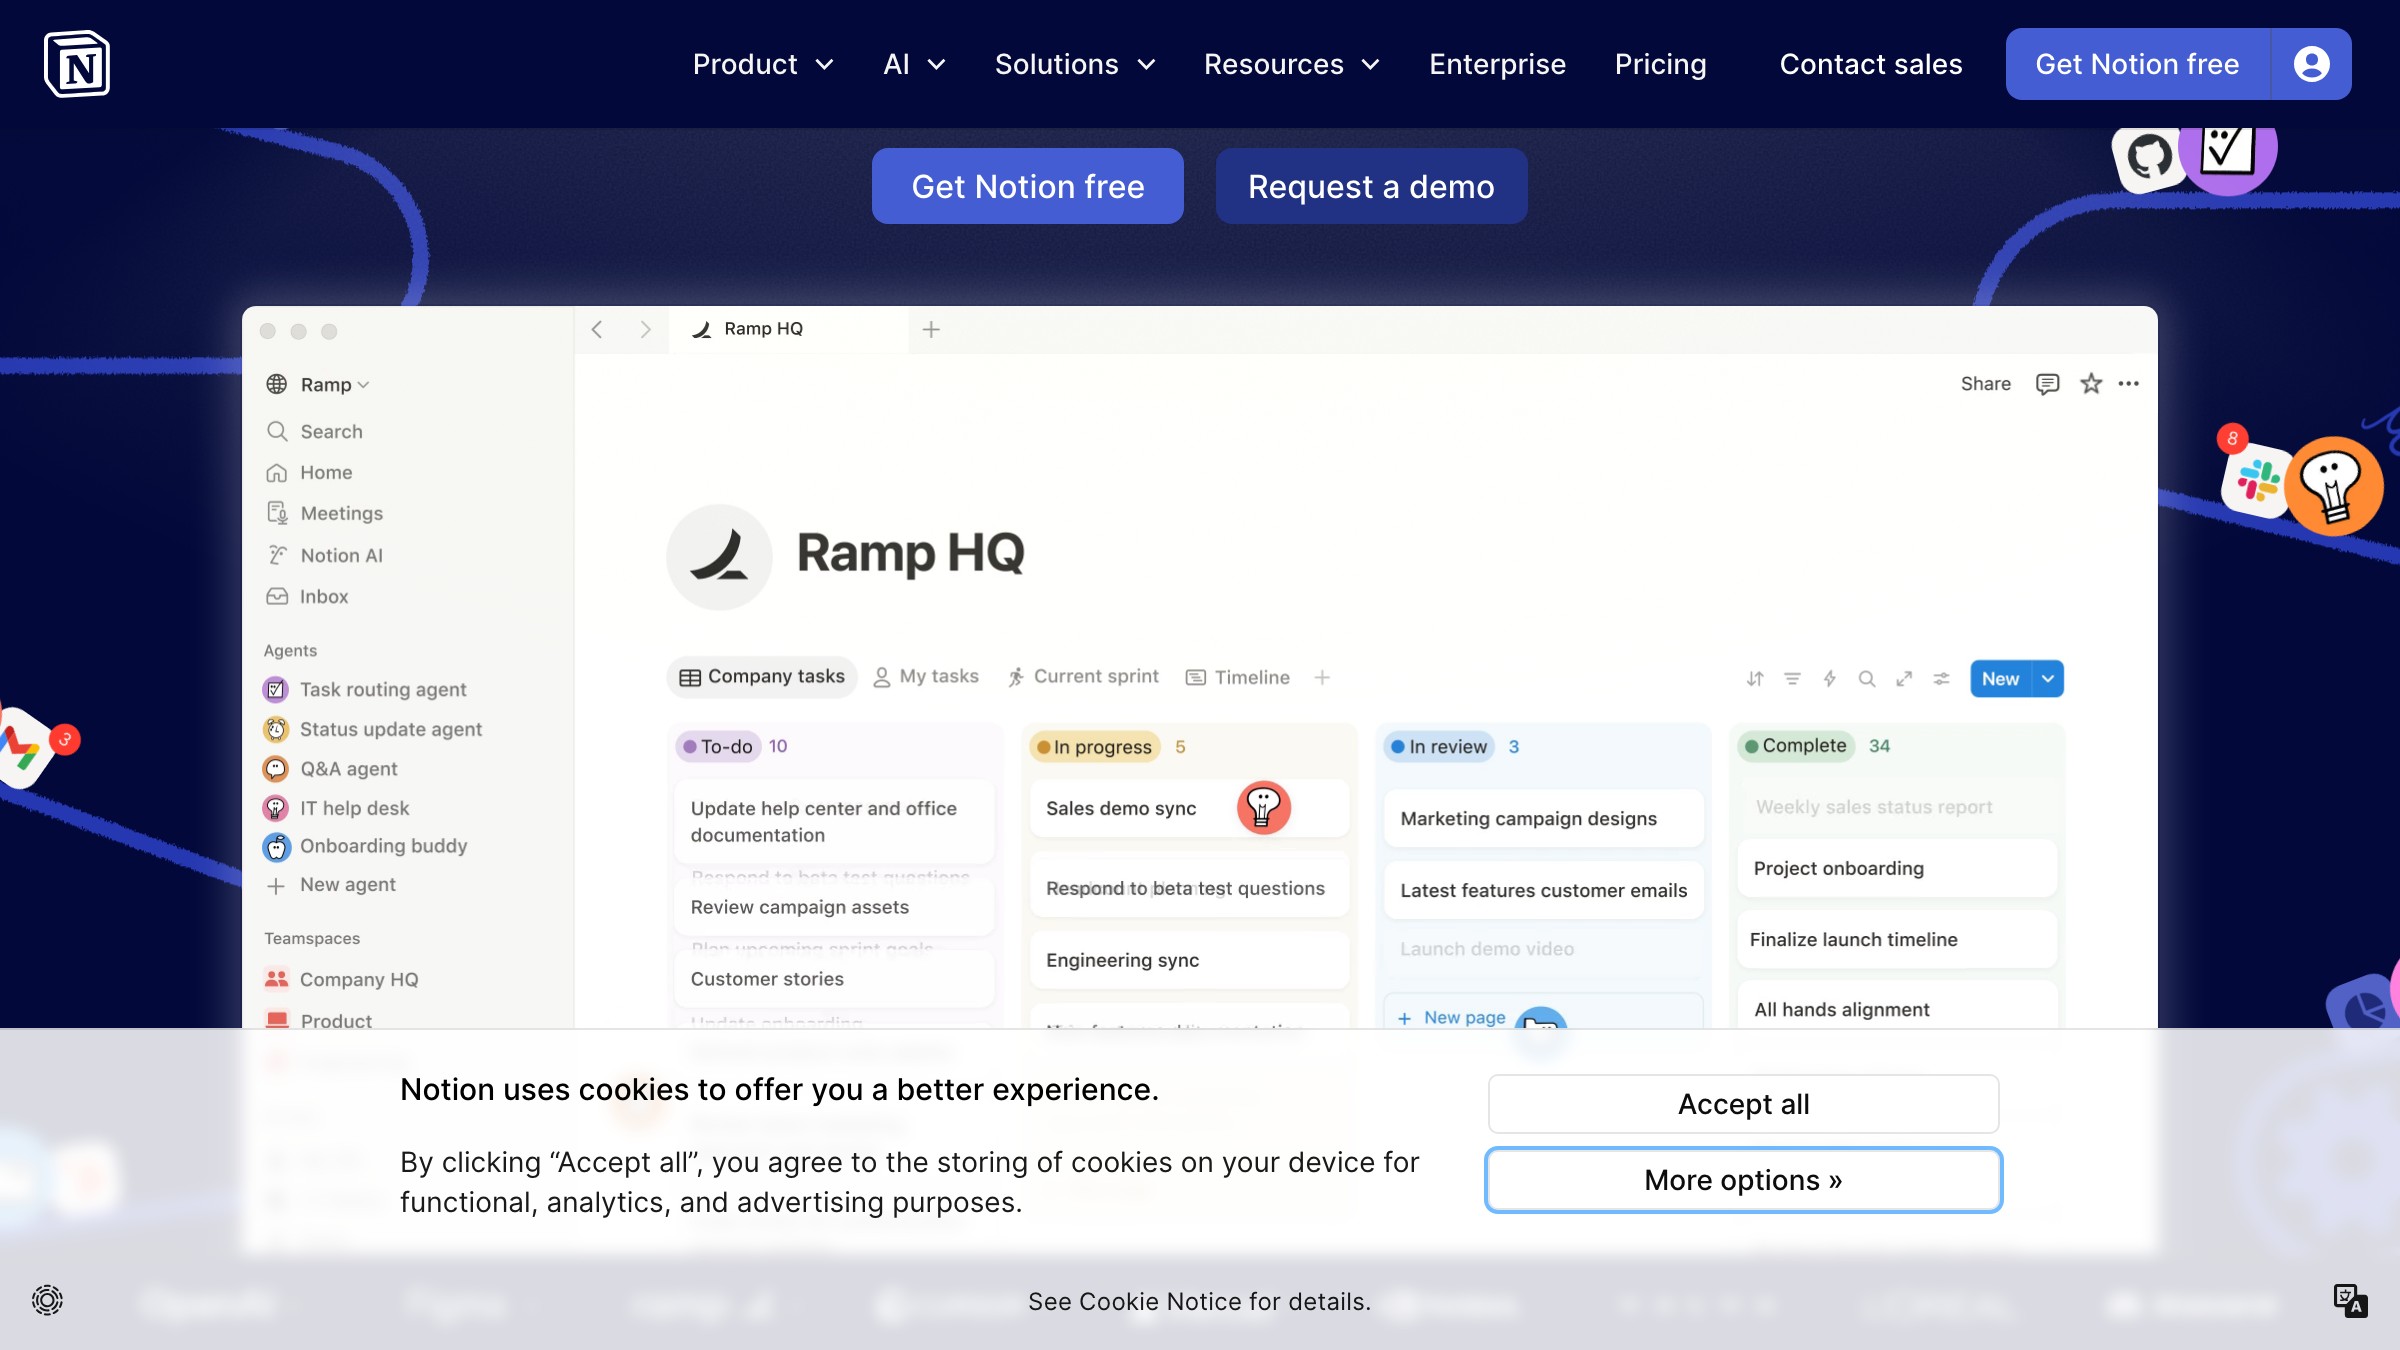Select the Timeline view tab
2400x1350 pixels.
[1238, 678]
